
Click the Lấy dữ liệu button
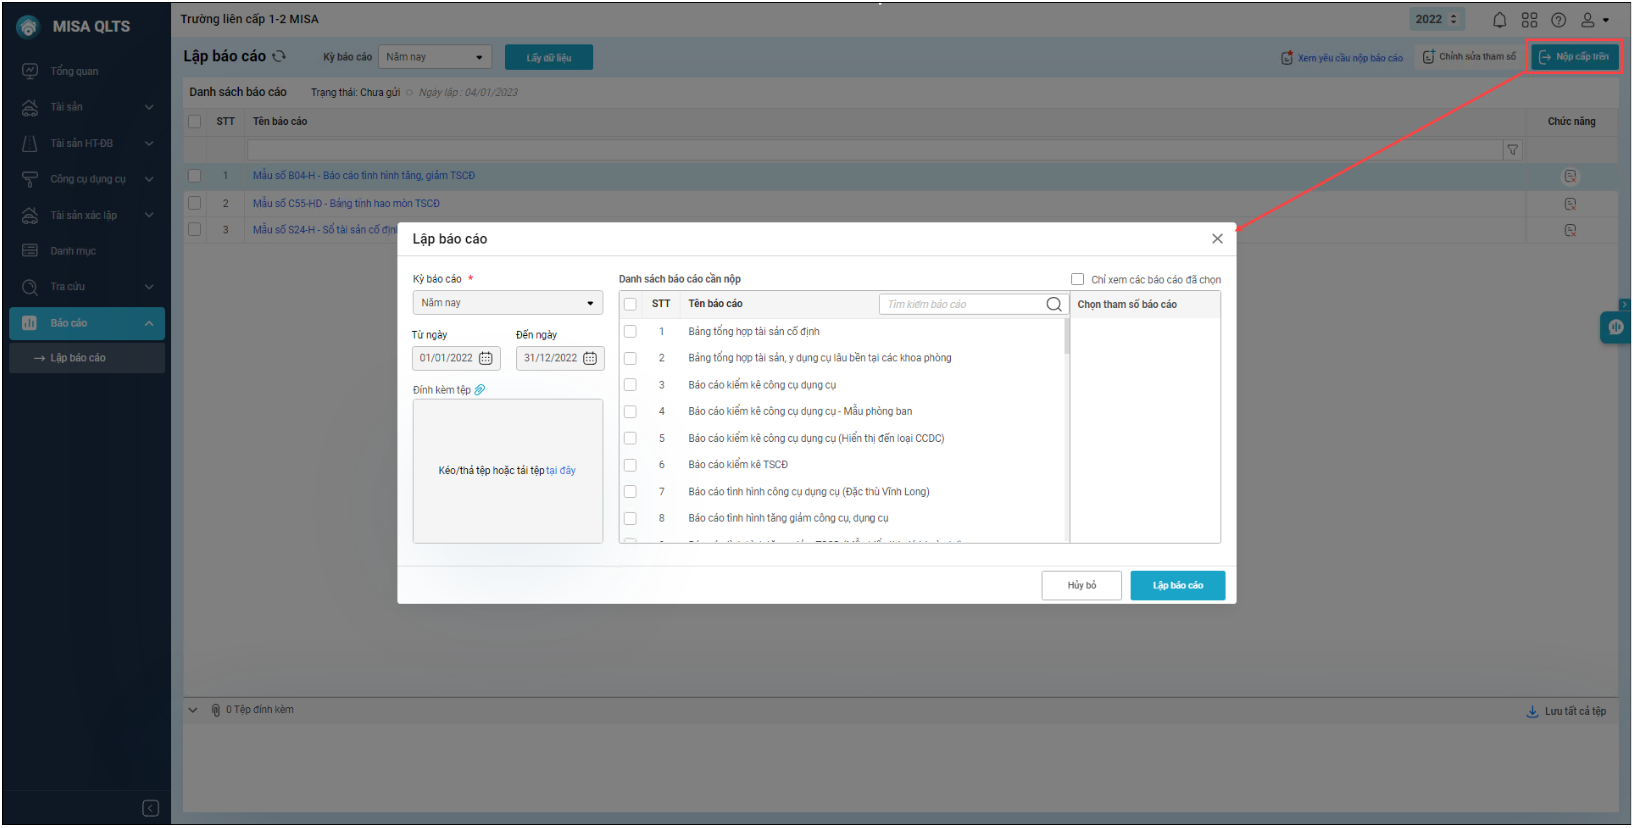click(x=549, y=58)
